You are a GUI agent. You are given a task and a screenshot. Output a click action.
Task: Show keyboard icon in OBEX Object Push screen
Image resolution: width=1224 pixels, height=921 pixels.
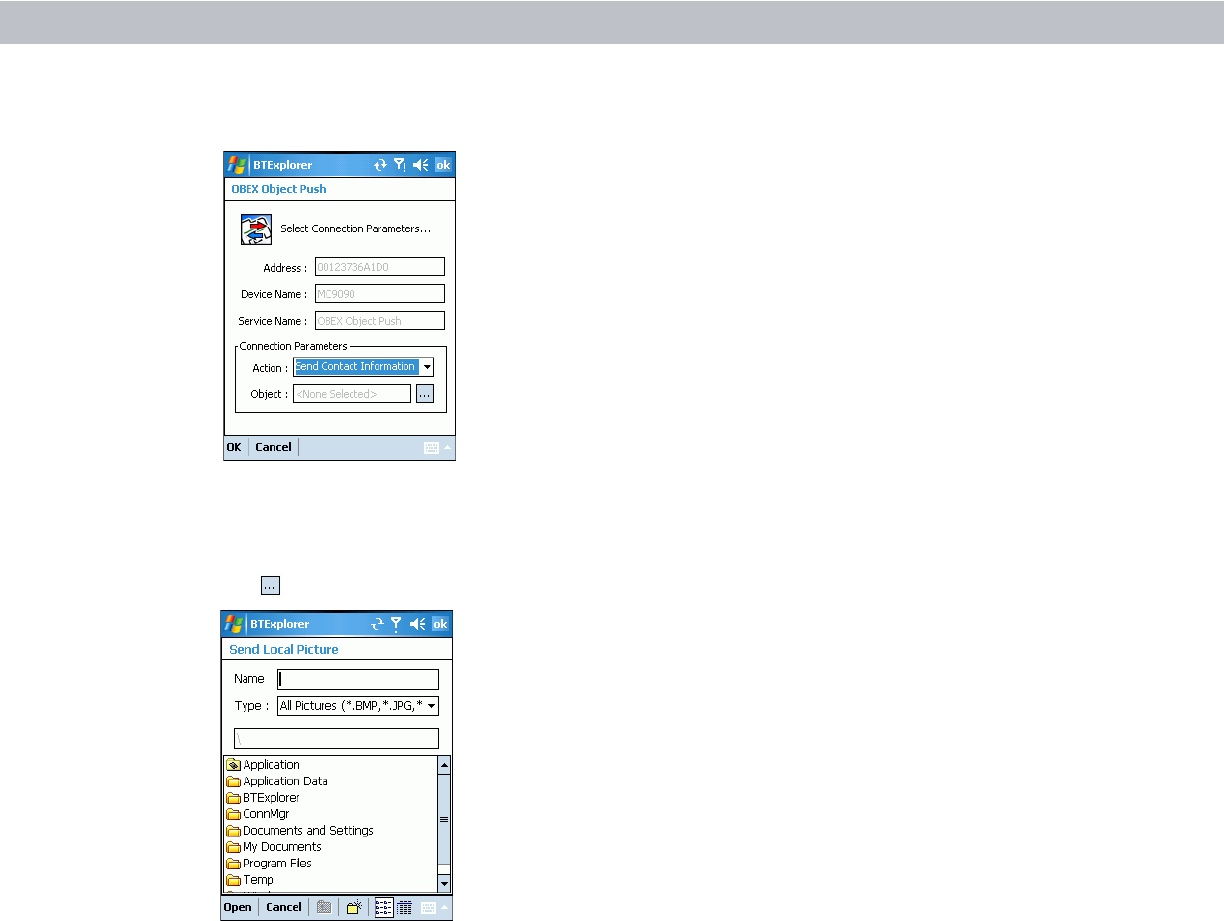click(x=431, y=448)
